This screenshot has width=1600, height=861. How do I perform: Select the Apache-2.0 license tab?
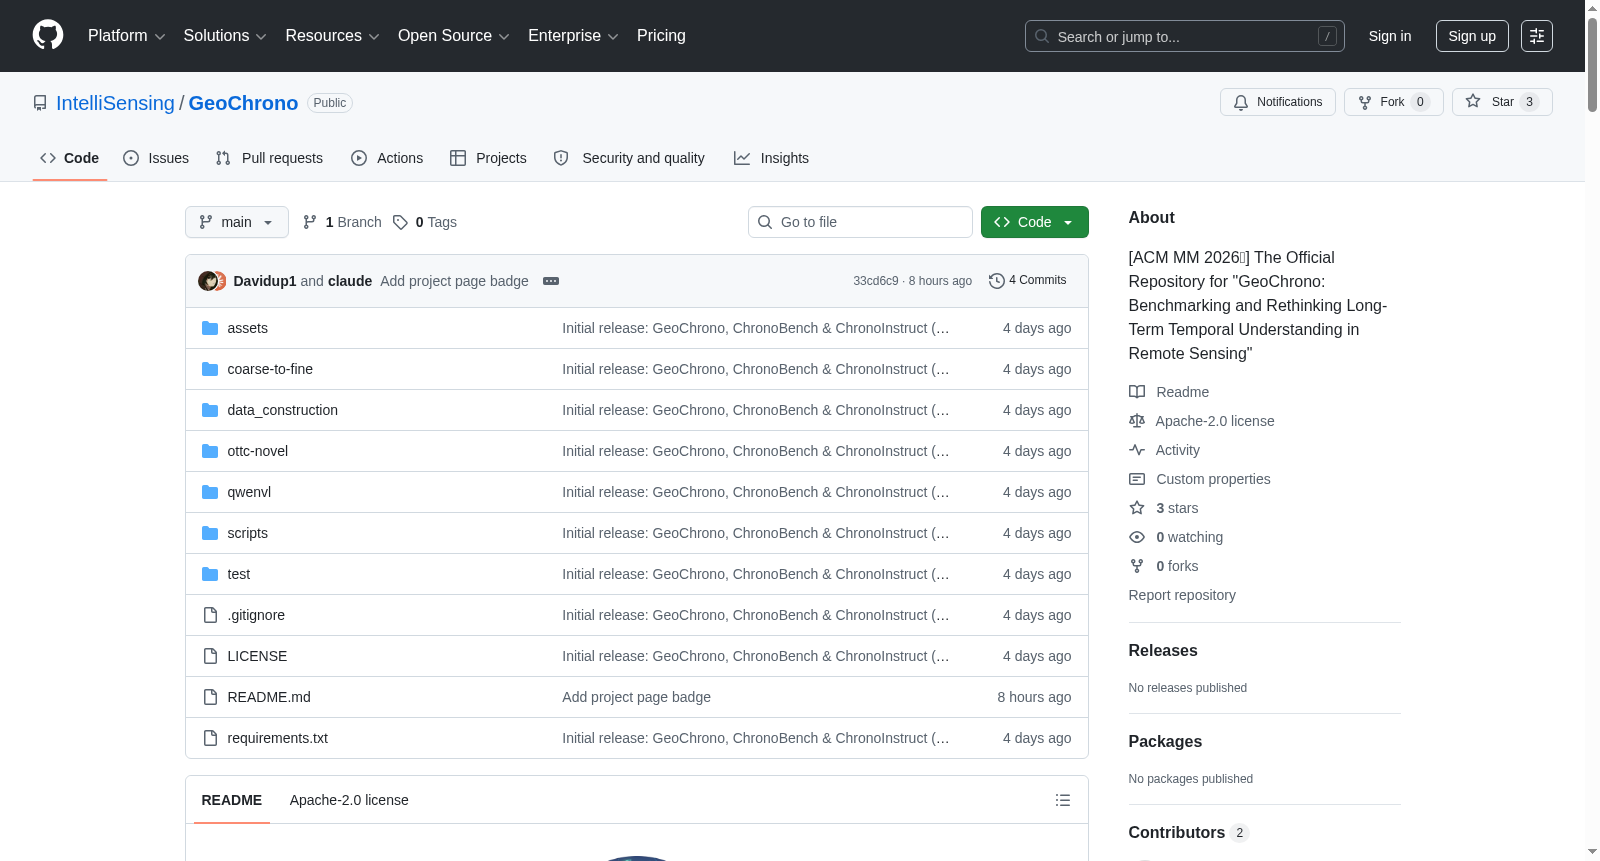349,800
